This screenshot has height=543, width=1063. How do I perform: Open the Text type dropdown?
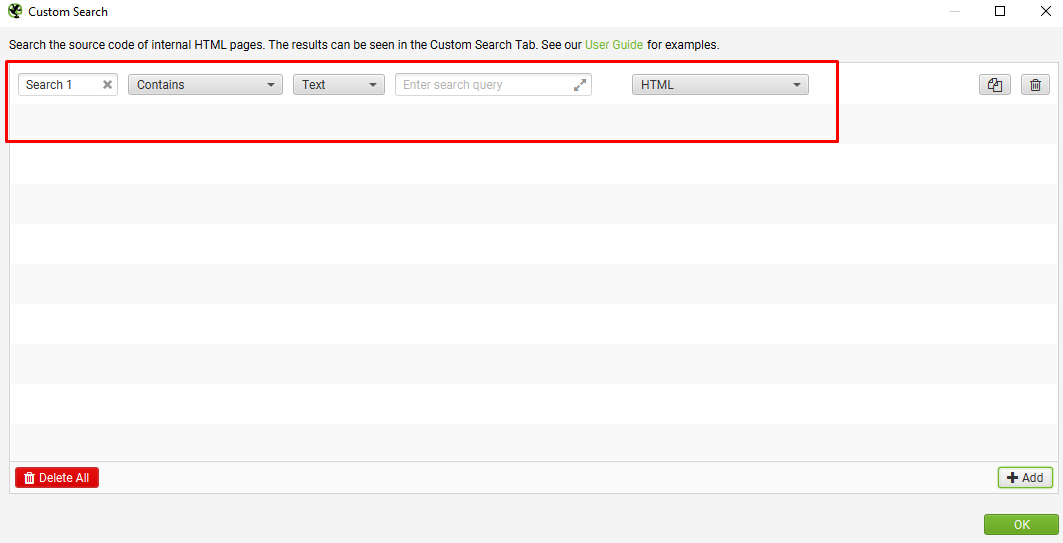pyautogui.click(x=339, y=85)
